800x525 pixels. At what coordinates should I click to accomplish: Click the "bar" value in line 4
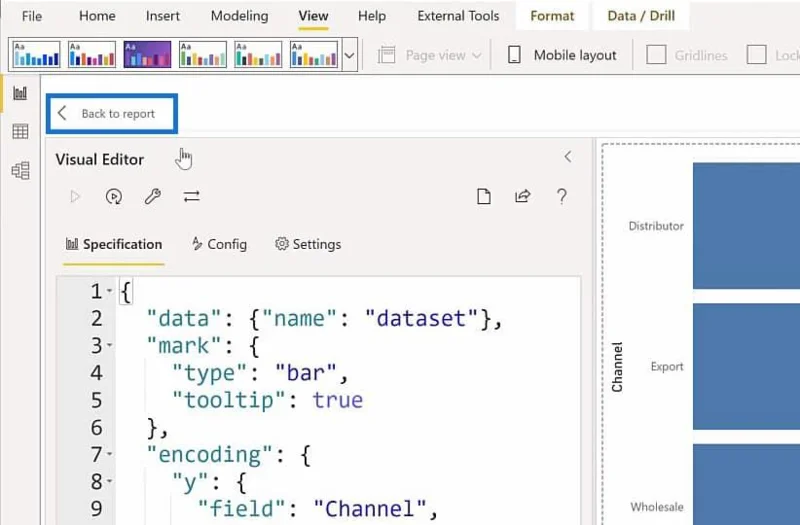[306, 372]
